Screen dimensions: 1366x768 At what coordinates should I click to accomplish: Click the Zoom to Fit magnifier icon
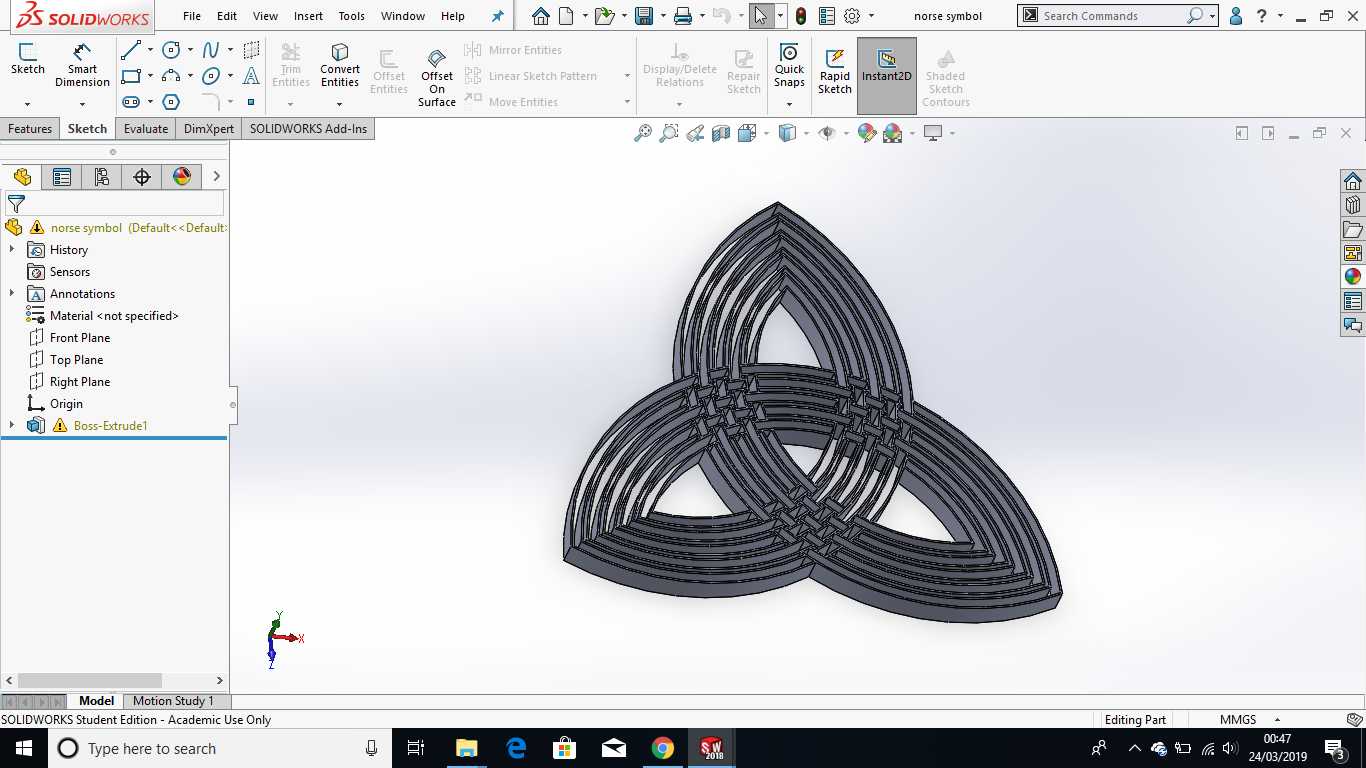[x=643, y=133]
